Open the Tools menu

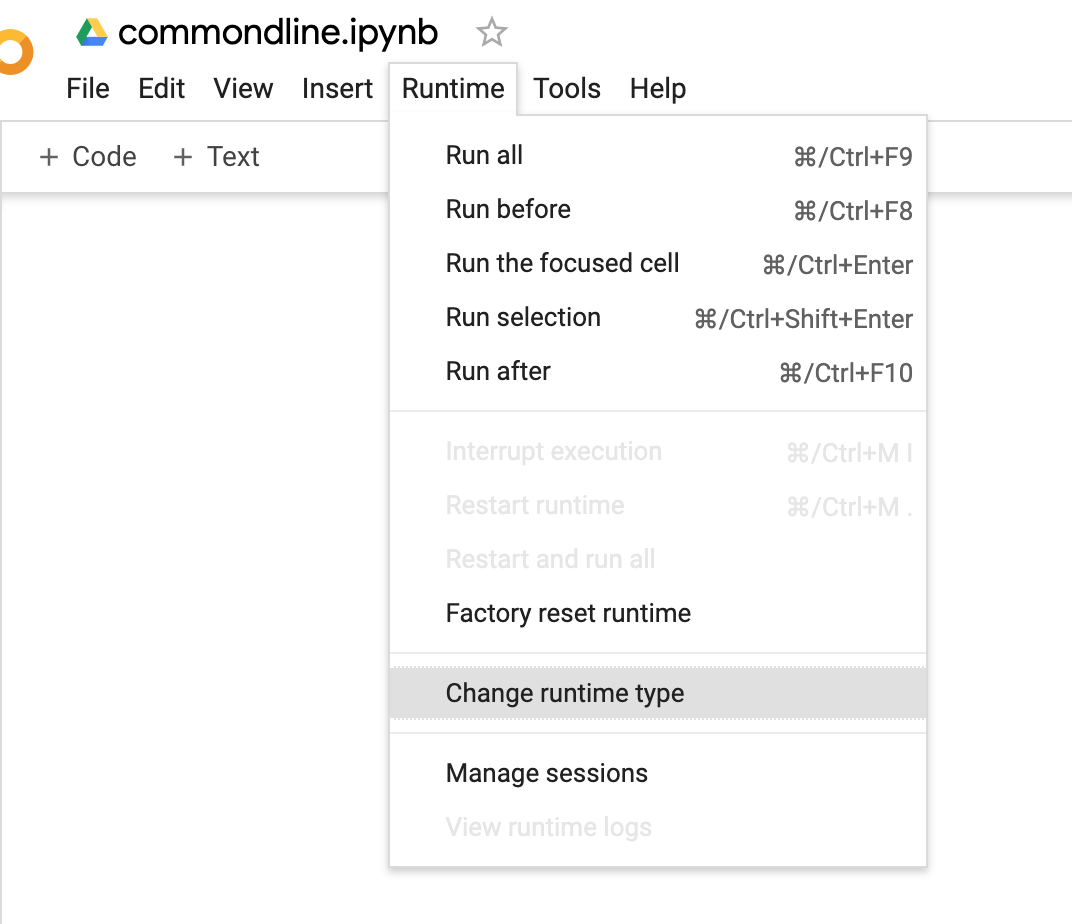[x=567, y=89]
